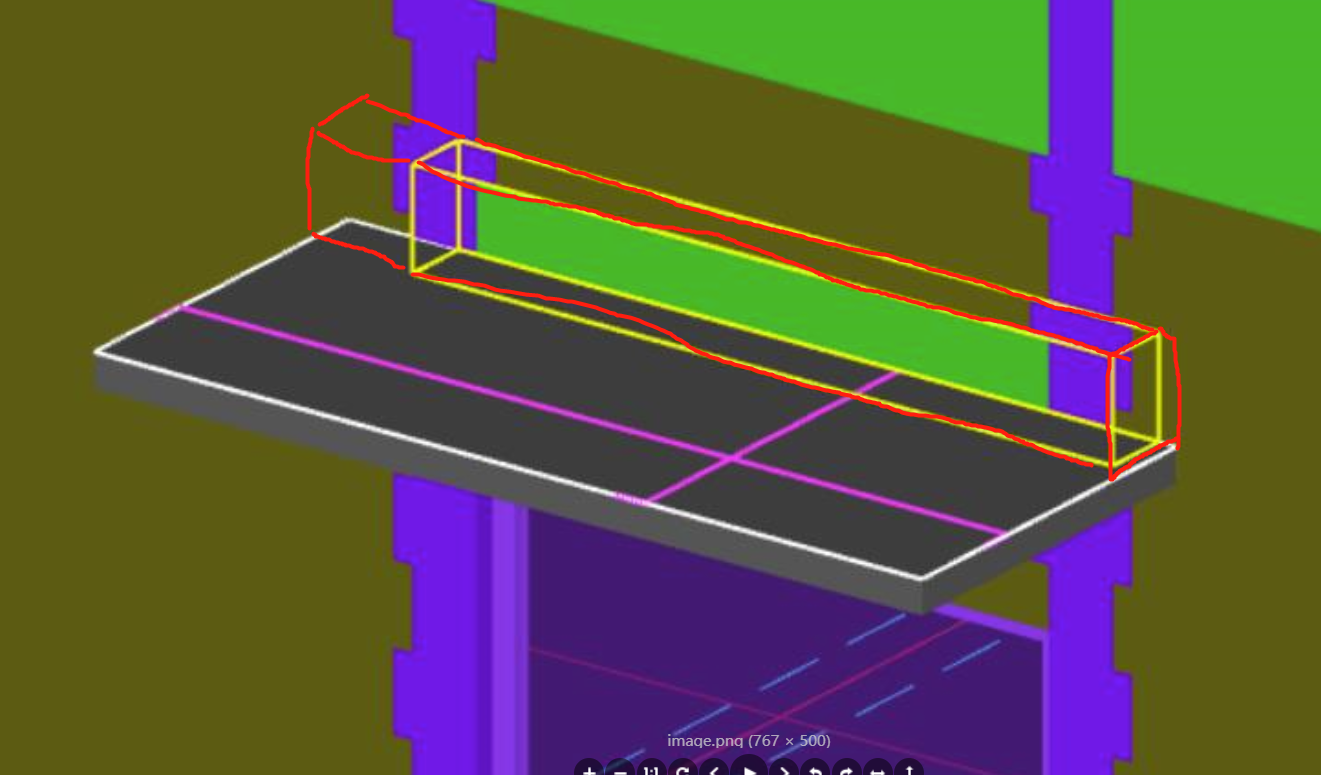This screenshot has width=1321, height=775.
Task: Click the image.png (767 × 500) caption
Action: (749, 741)
